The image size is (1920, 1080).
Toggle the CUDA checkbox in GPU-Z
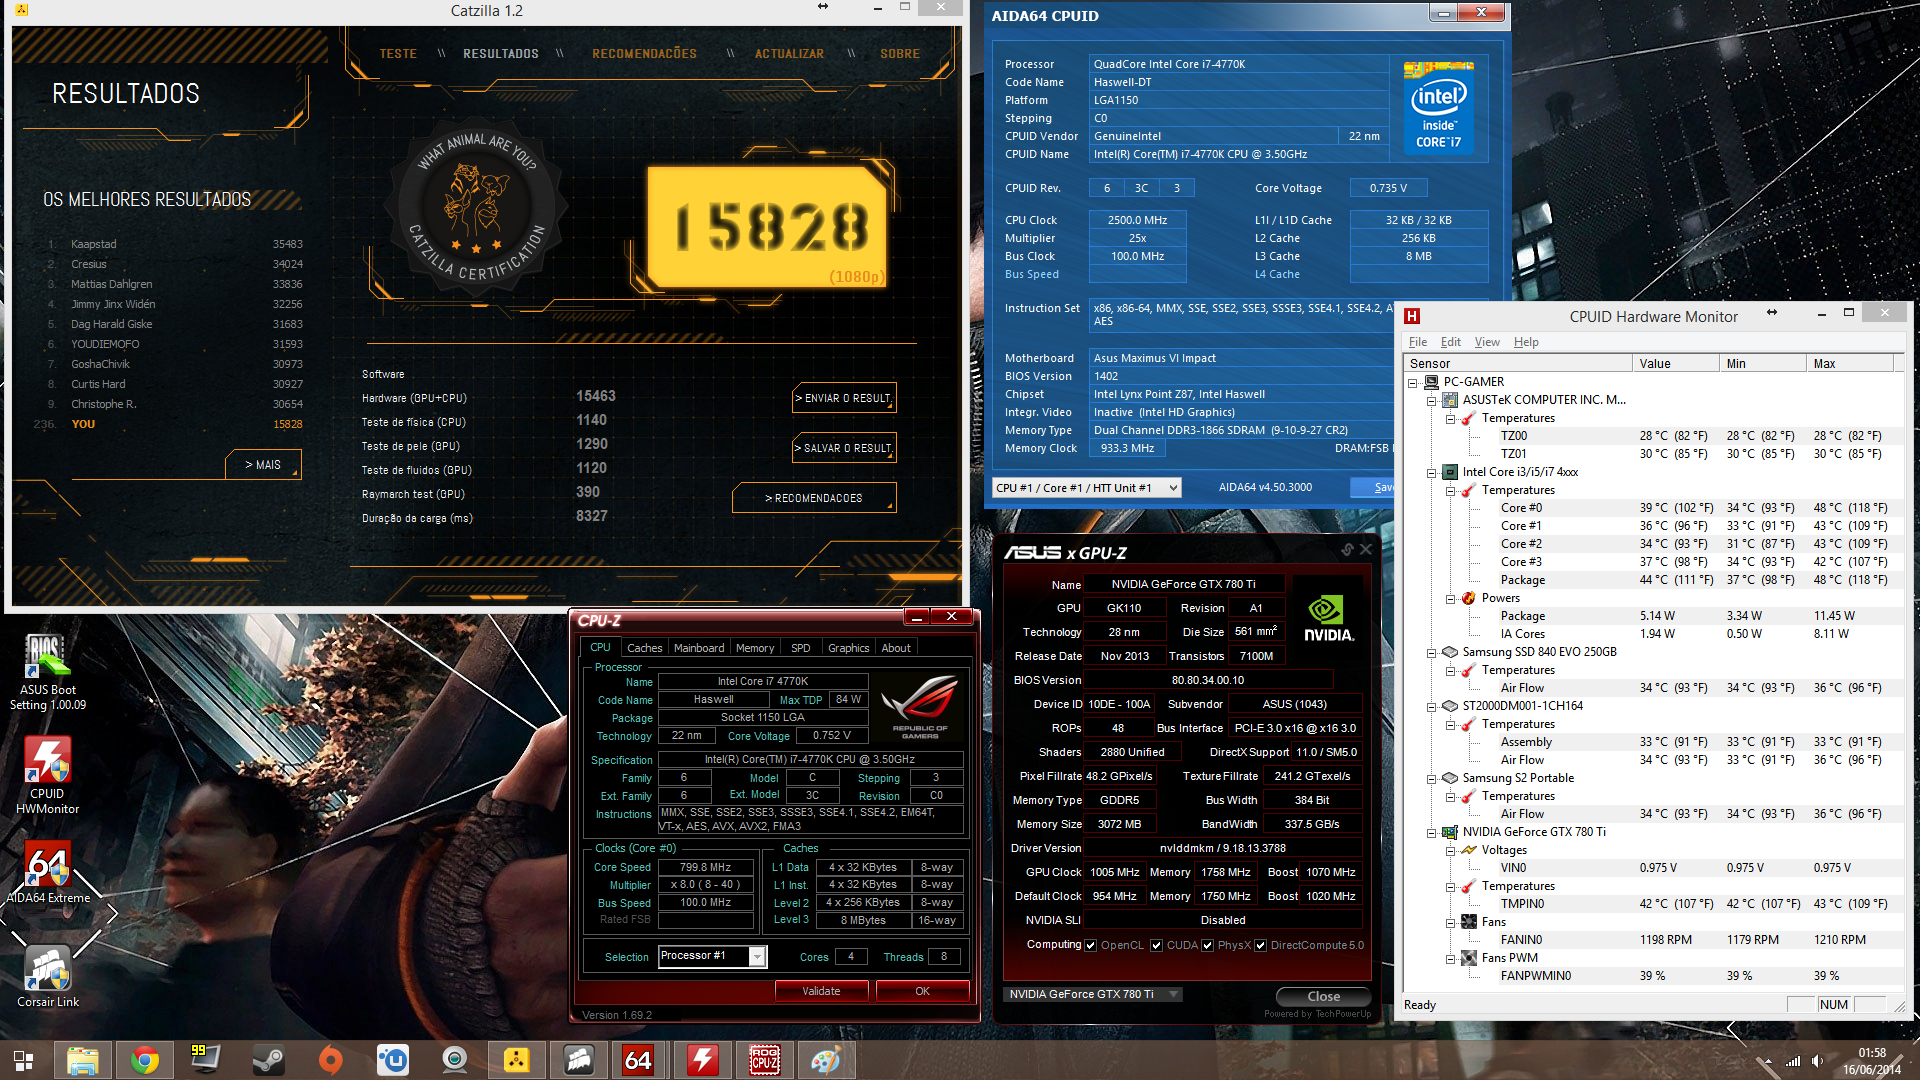1156,945
